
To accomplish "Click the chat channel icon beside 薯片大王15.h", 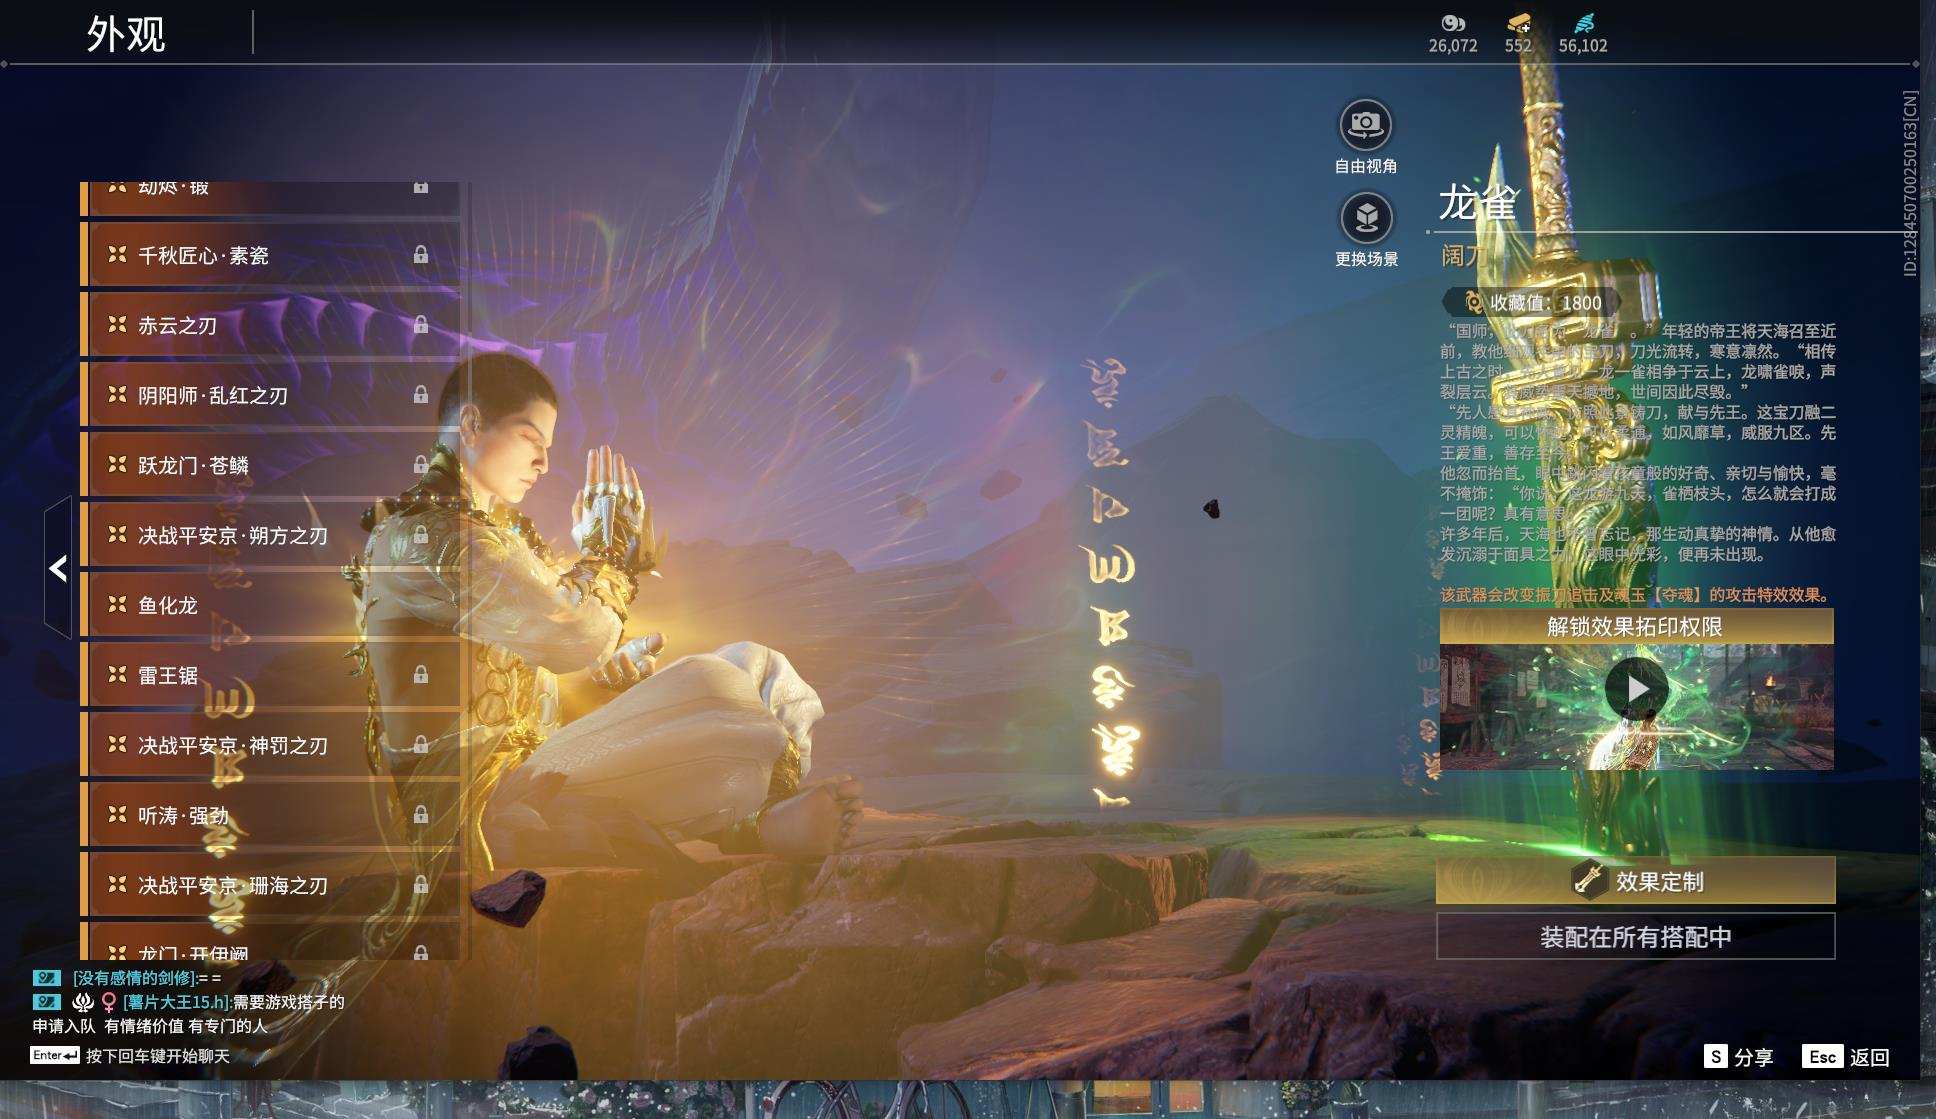I will point(47,1002).
